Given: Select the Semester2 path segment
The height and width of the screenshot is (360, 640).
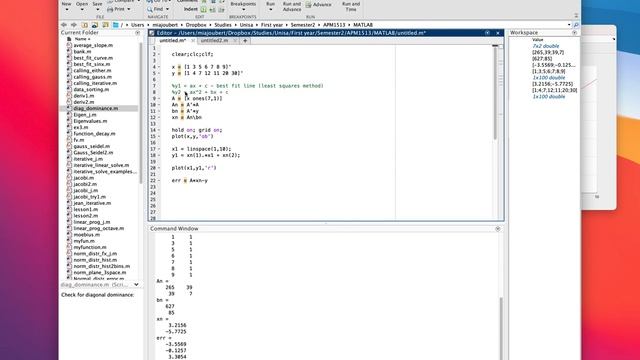Looking at the screenshot, I should tap(302, 25).
